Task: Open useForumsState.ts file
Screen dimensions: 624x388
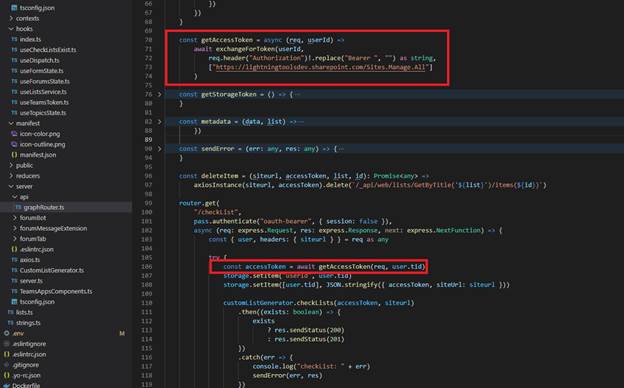Action: (x=45, y=81)
